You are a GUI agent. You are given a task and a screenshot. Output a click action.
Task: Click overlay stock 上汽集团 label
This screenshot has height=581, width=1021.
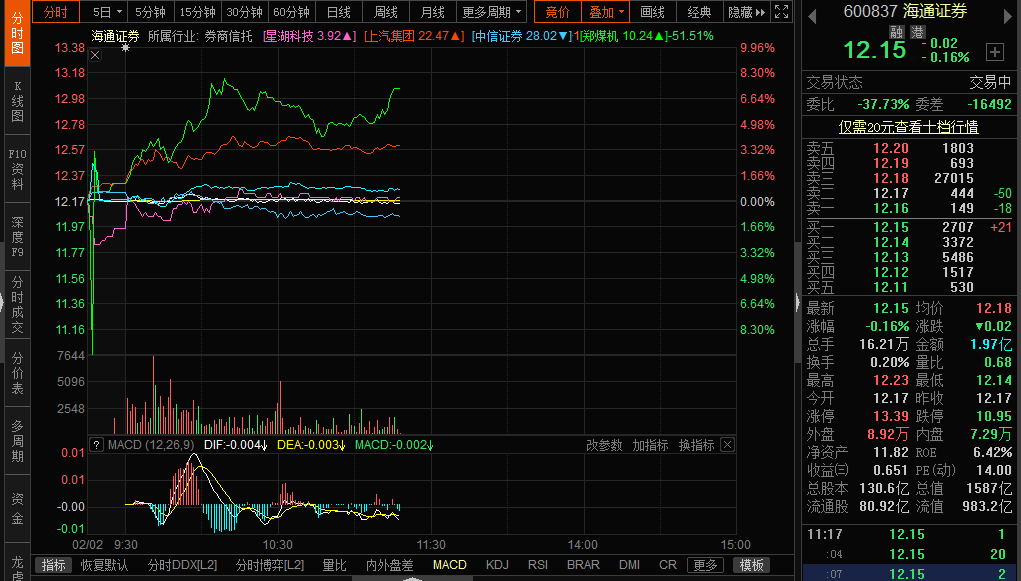click(x=413, y=36)
